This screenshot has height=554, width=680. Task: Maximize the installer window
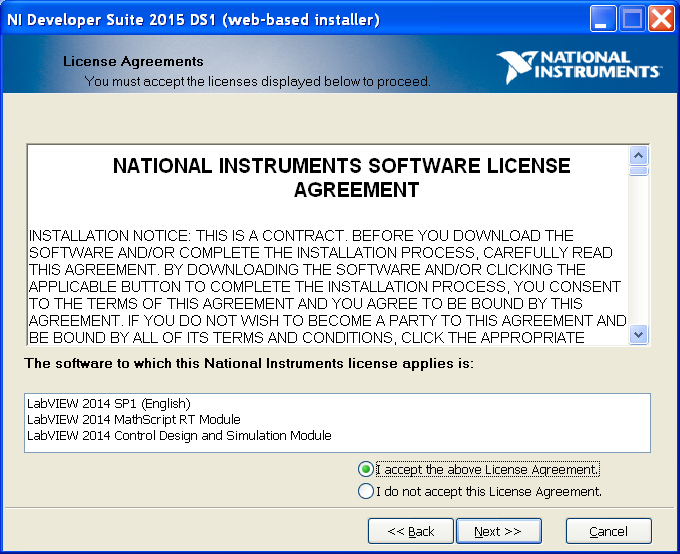[x=632, y=19]
